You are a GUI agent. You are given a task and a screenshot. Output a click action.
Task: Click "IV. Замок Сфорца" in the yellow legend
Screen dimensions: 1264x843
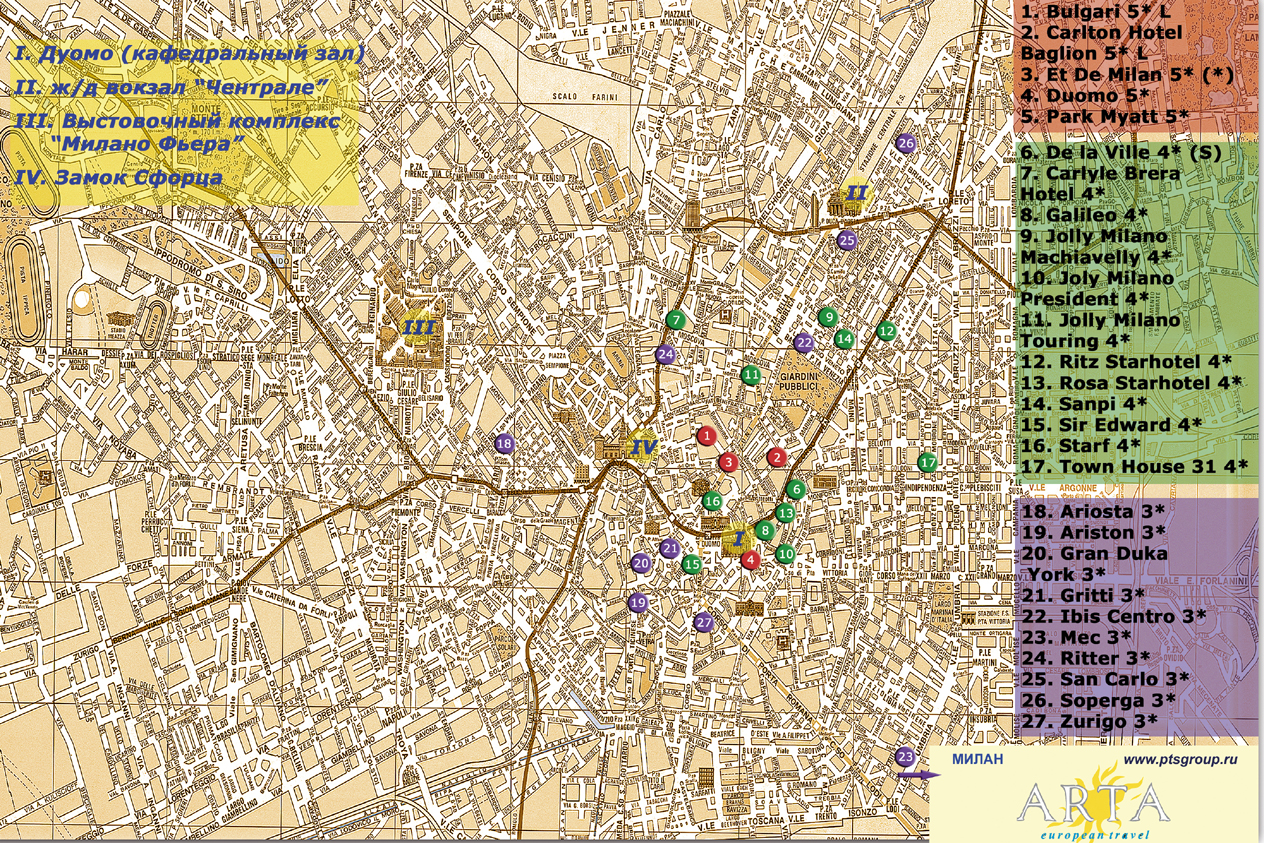pyautogui.click(x=119, y=178)
